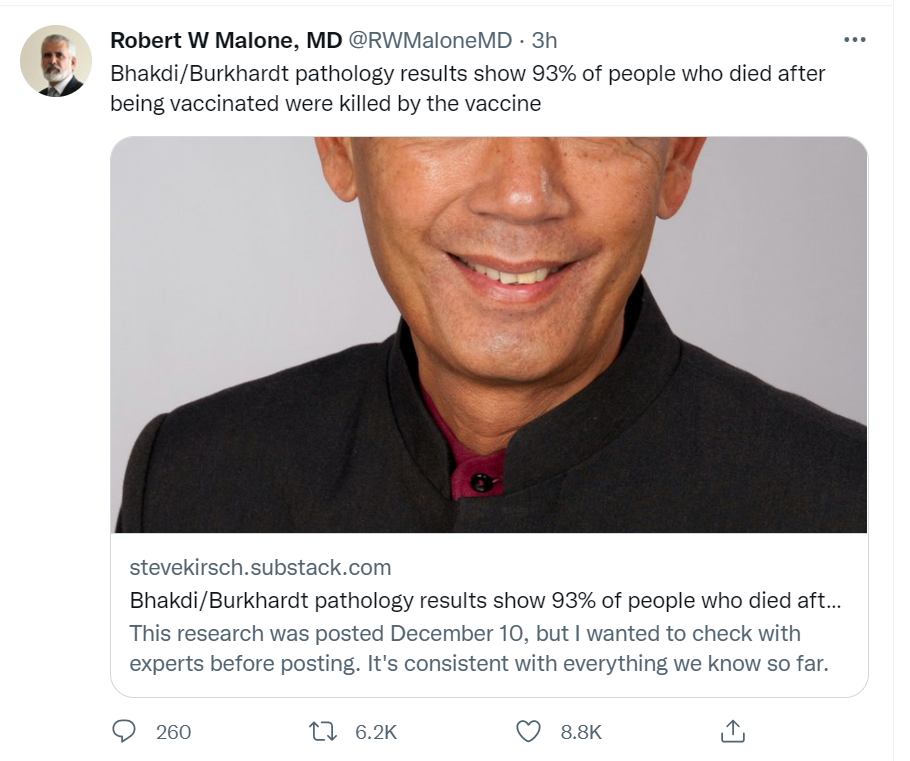Click the 3h timestamp of the tweet

coord(544,40)
